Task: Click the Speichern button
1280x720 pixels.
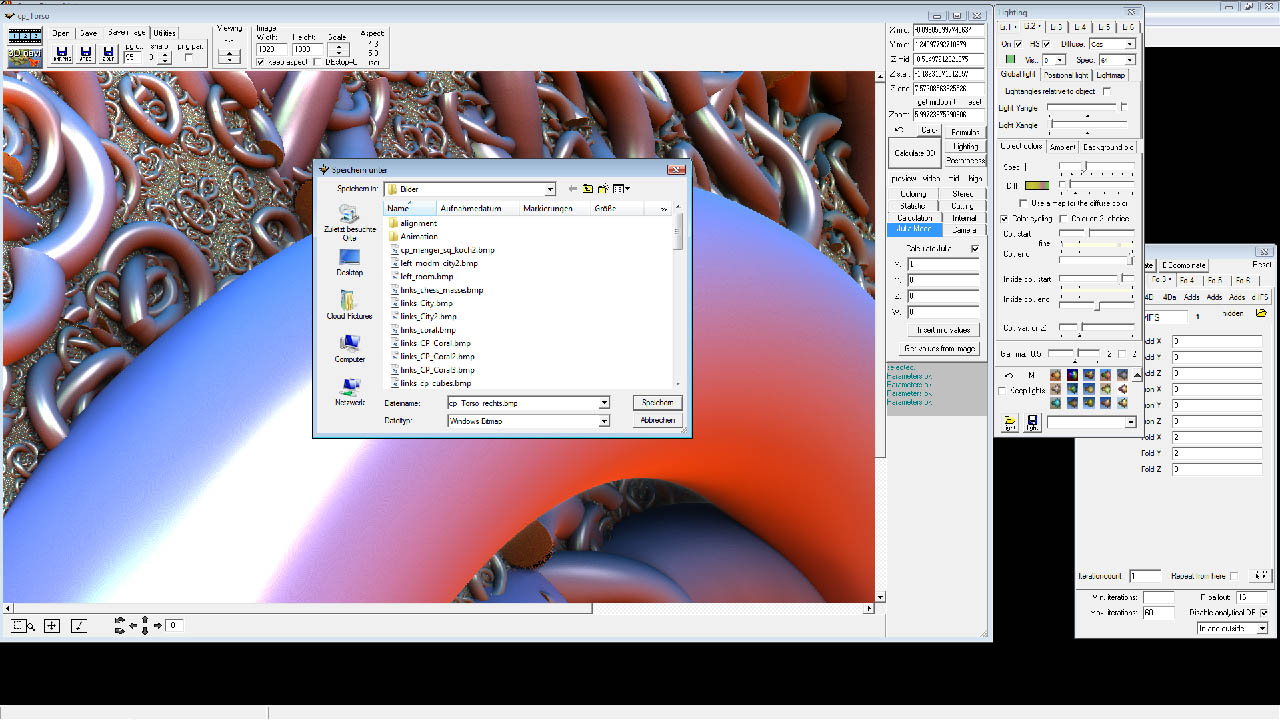Action: [657, 402]
